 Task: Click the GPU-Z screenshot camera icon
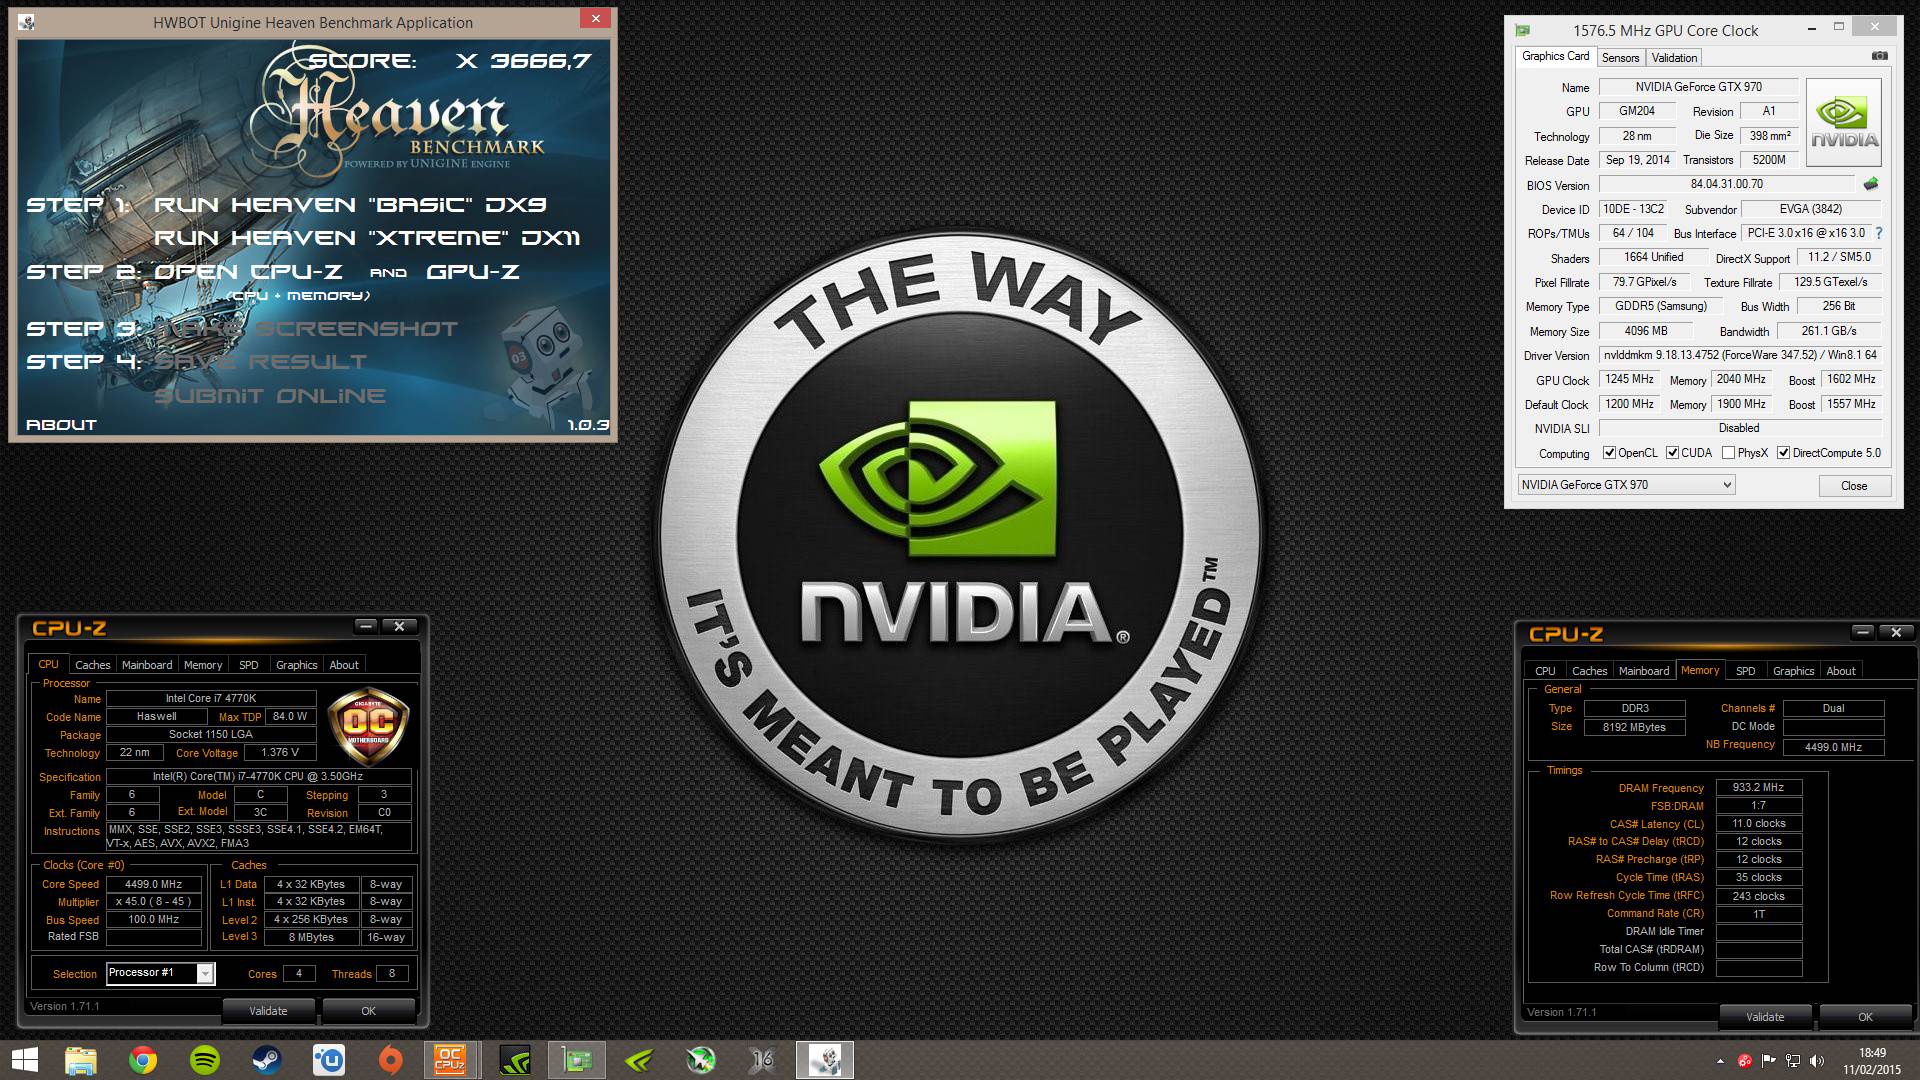point(1879,56)
